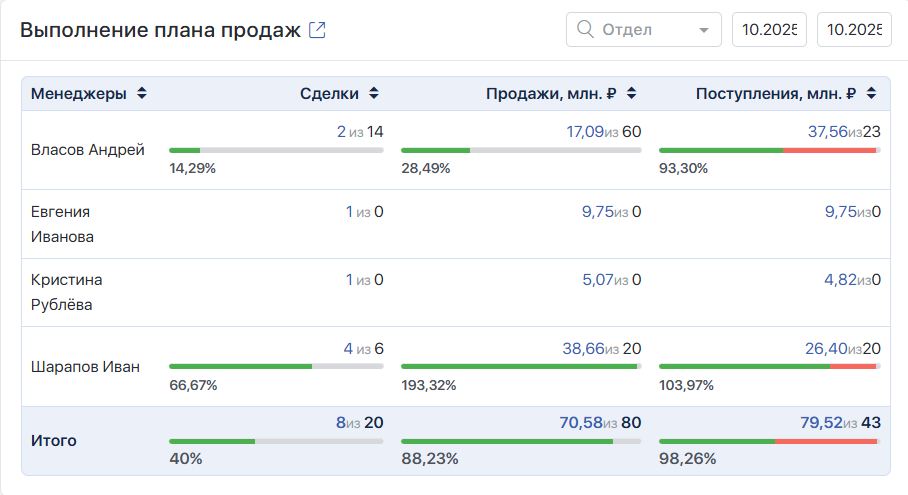Click Шарапов Иван's receipts value 26,40

point(826,348)
